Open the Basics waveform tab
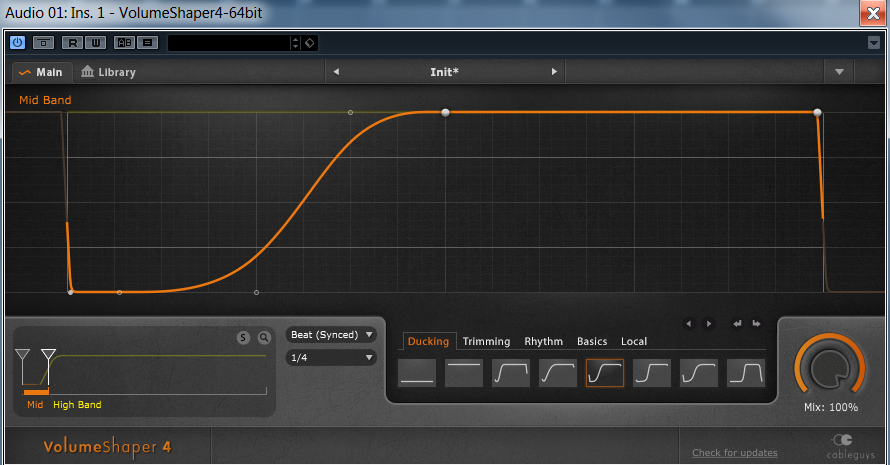 pos(592,341)
